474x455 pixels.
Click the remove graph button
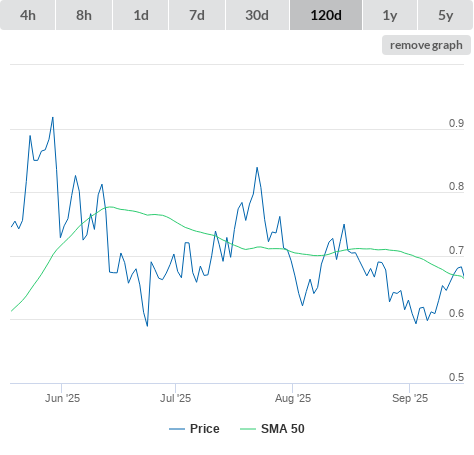[426, 45]
